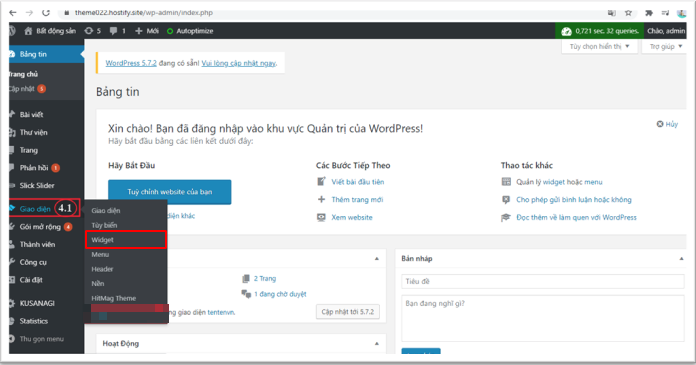696x365 pixels.
Task: Collapse At a Glance panel arrow
Action: tap(376, 258)
